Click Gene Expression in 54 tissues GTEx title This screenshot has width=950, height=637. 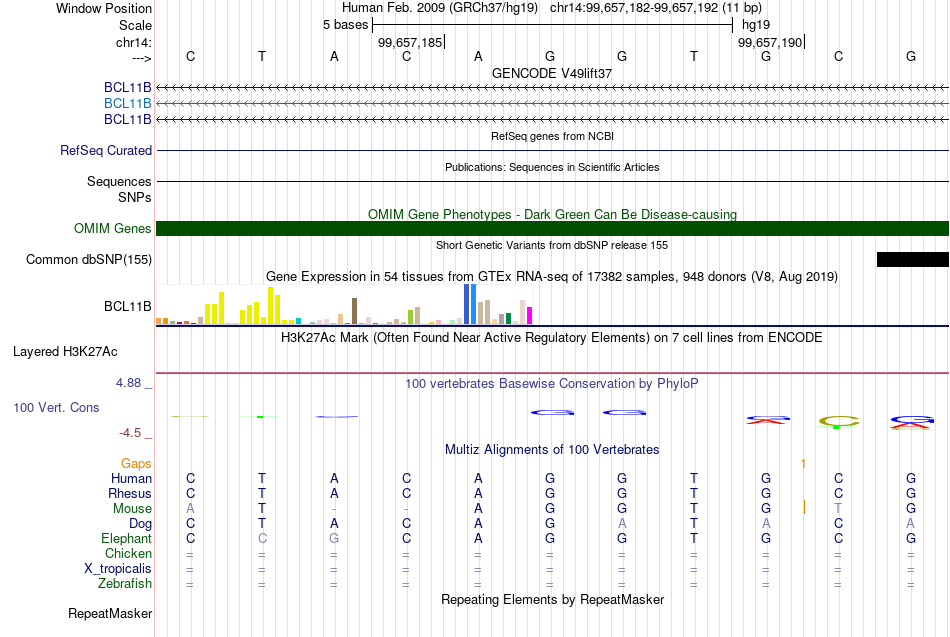tap(552, 277)
